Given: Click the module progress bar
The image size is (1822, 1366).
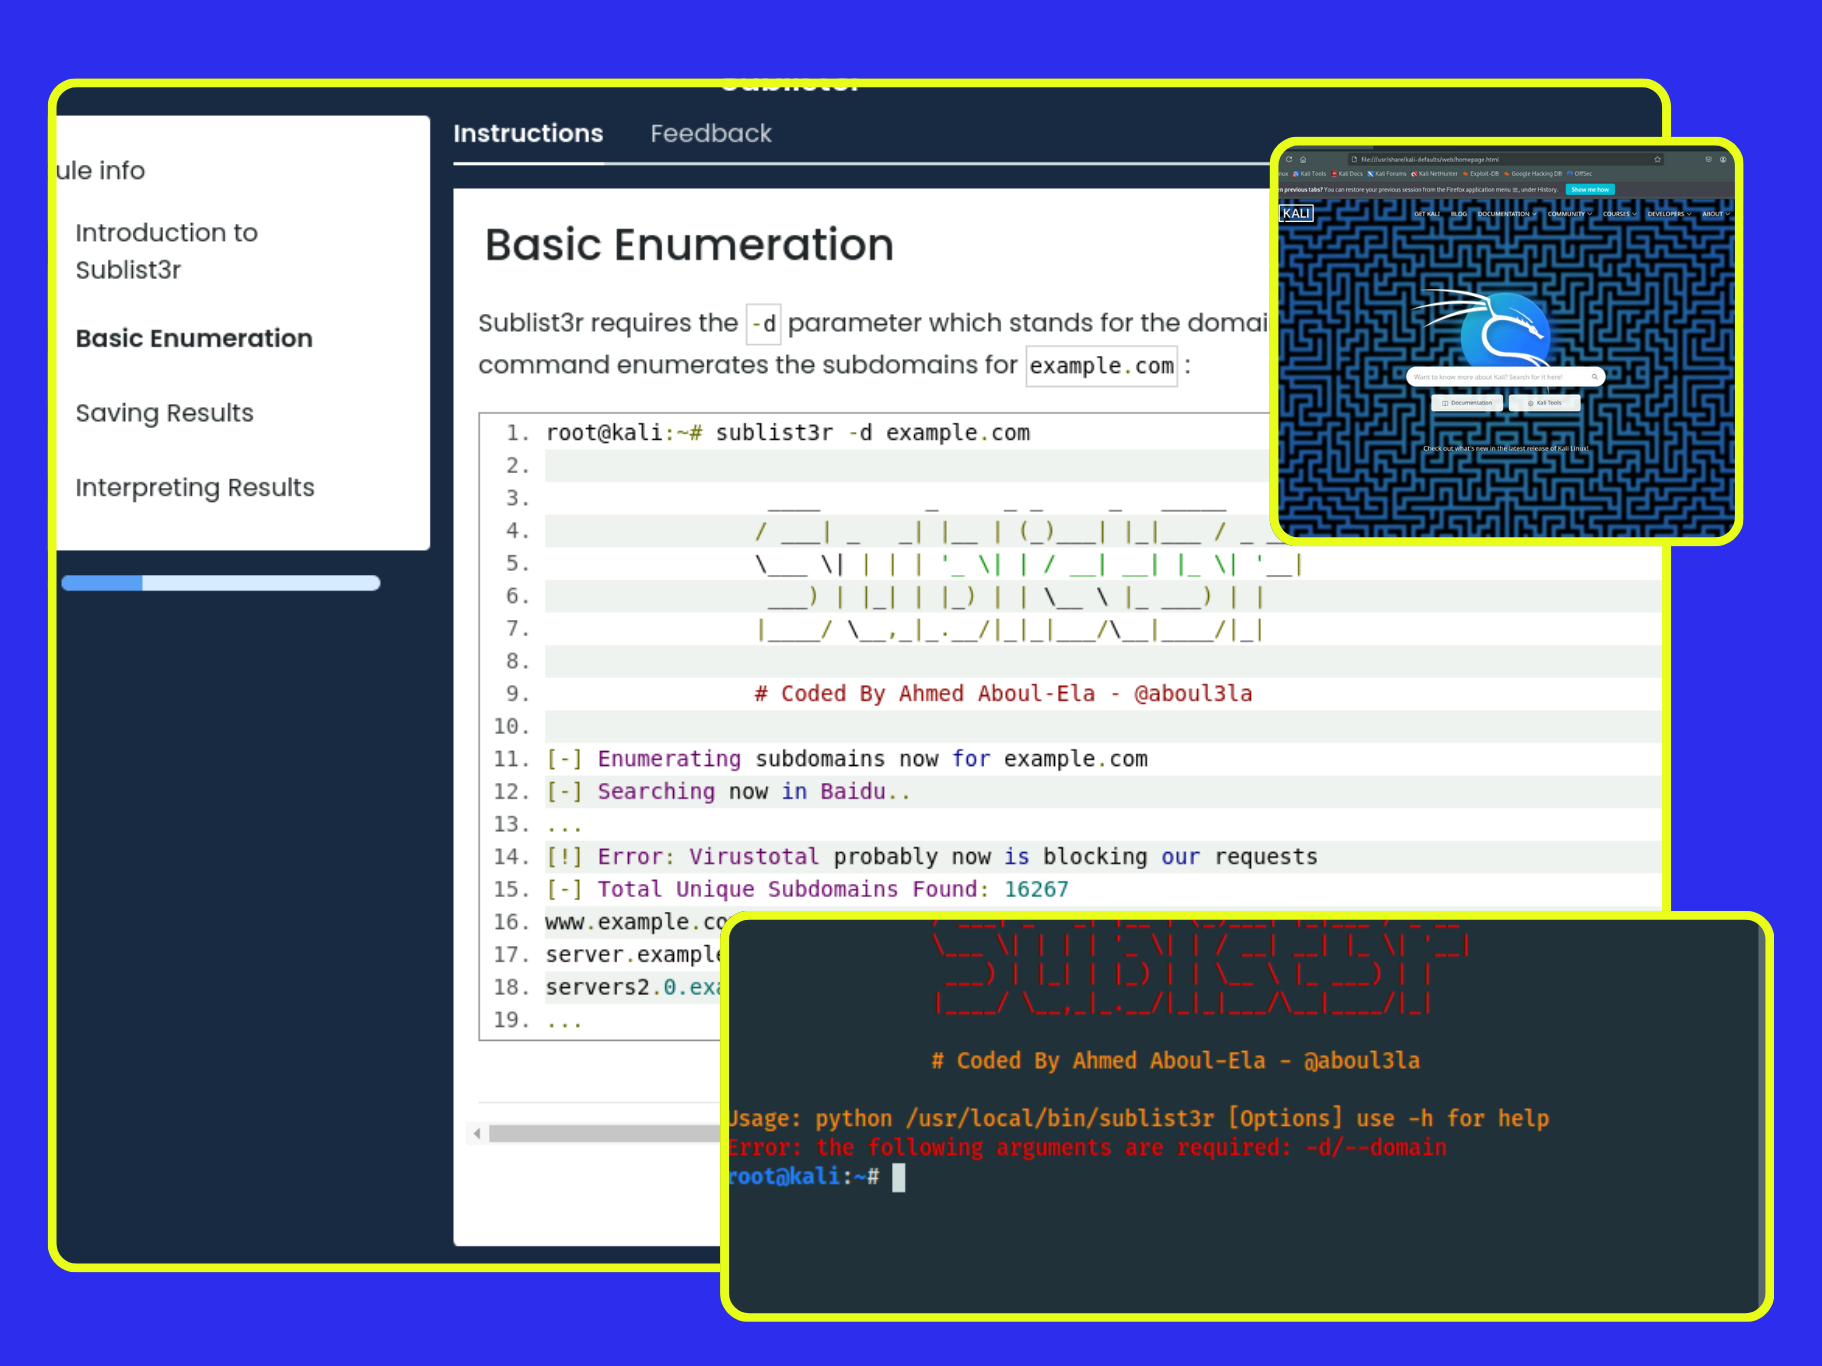Looking at the screenshot, I should [221, 583].
